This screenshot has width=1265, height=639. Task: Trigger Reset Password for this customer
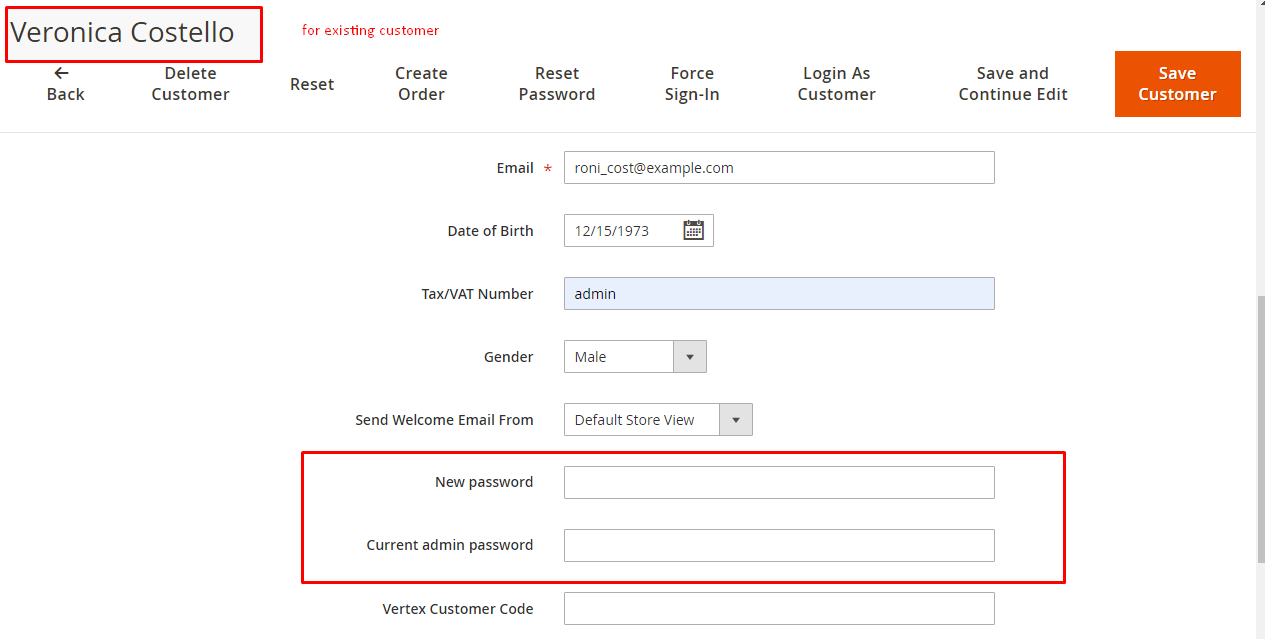557,84
